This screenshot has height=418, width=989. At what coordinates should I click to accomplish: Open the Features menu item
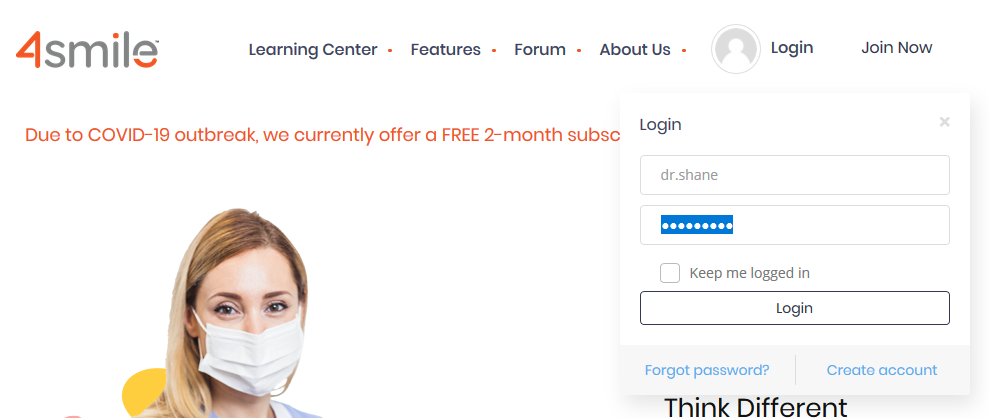pos(445,50)
